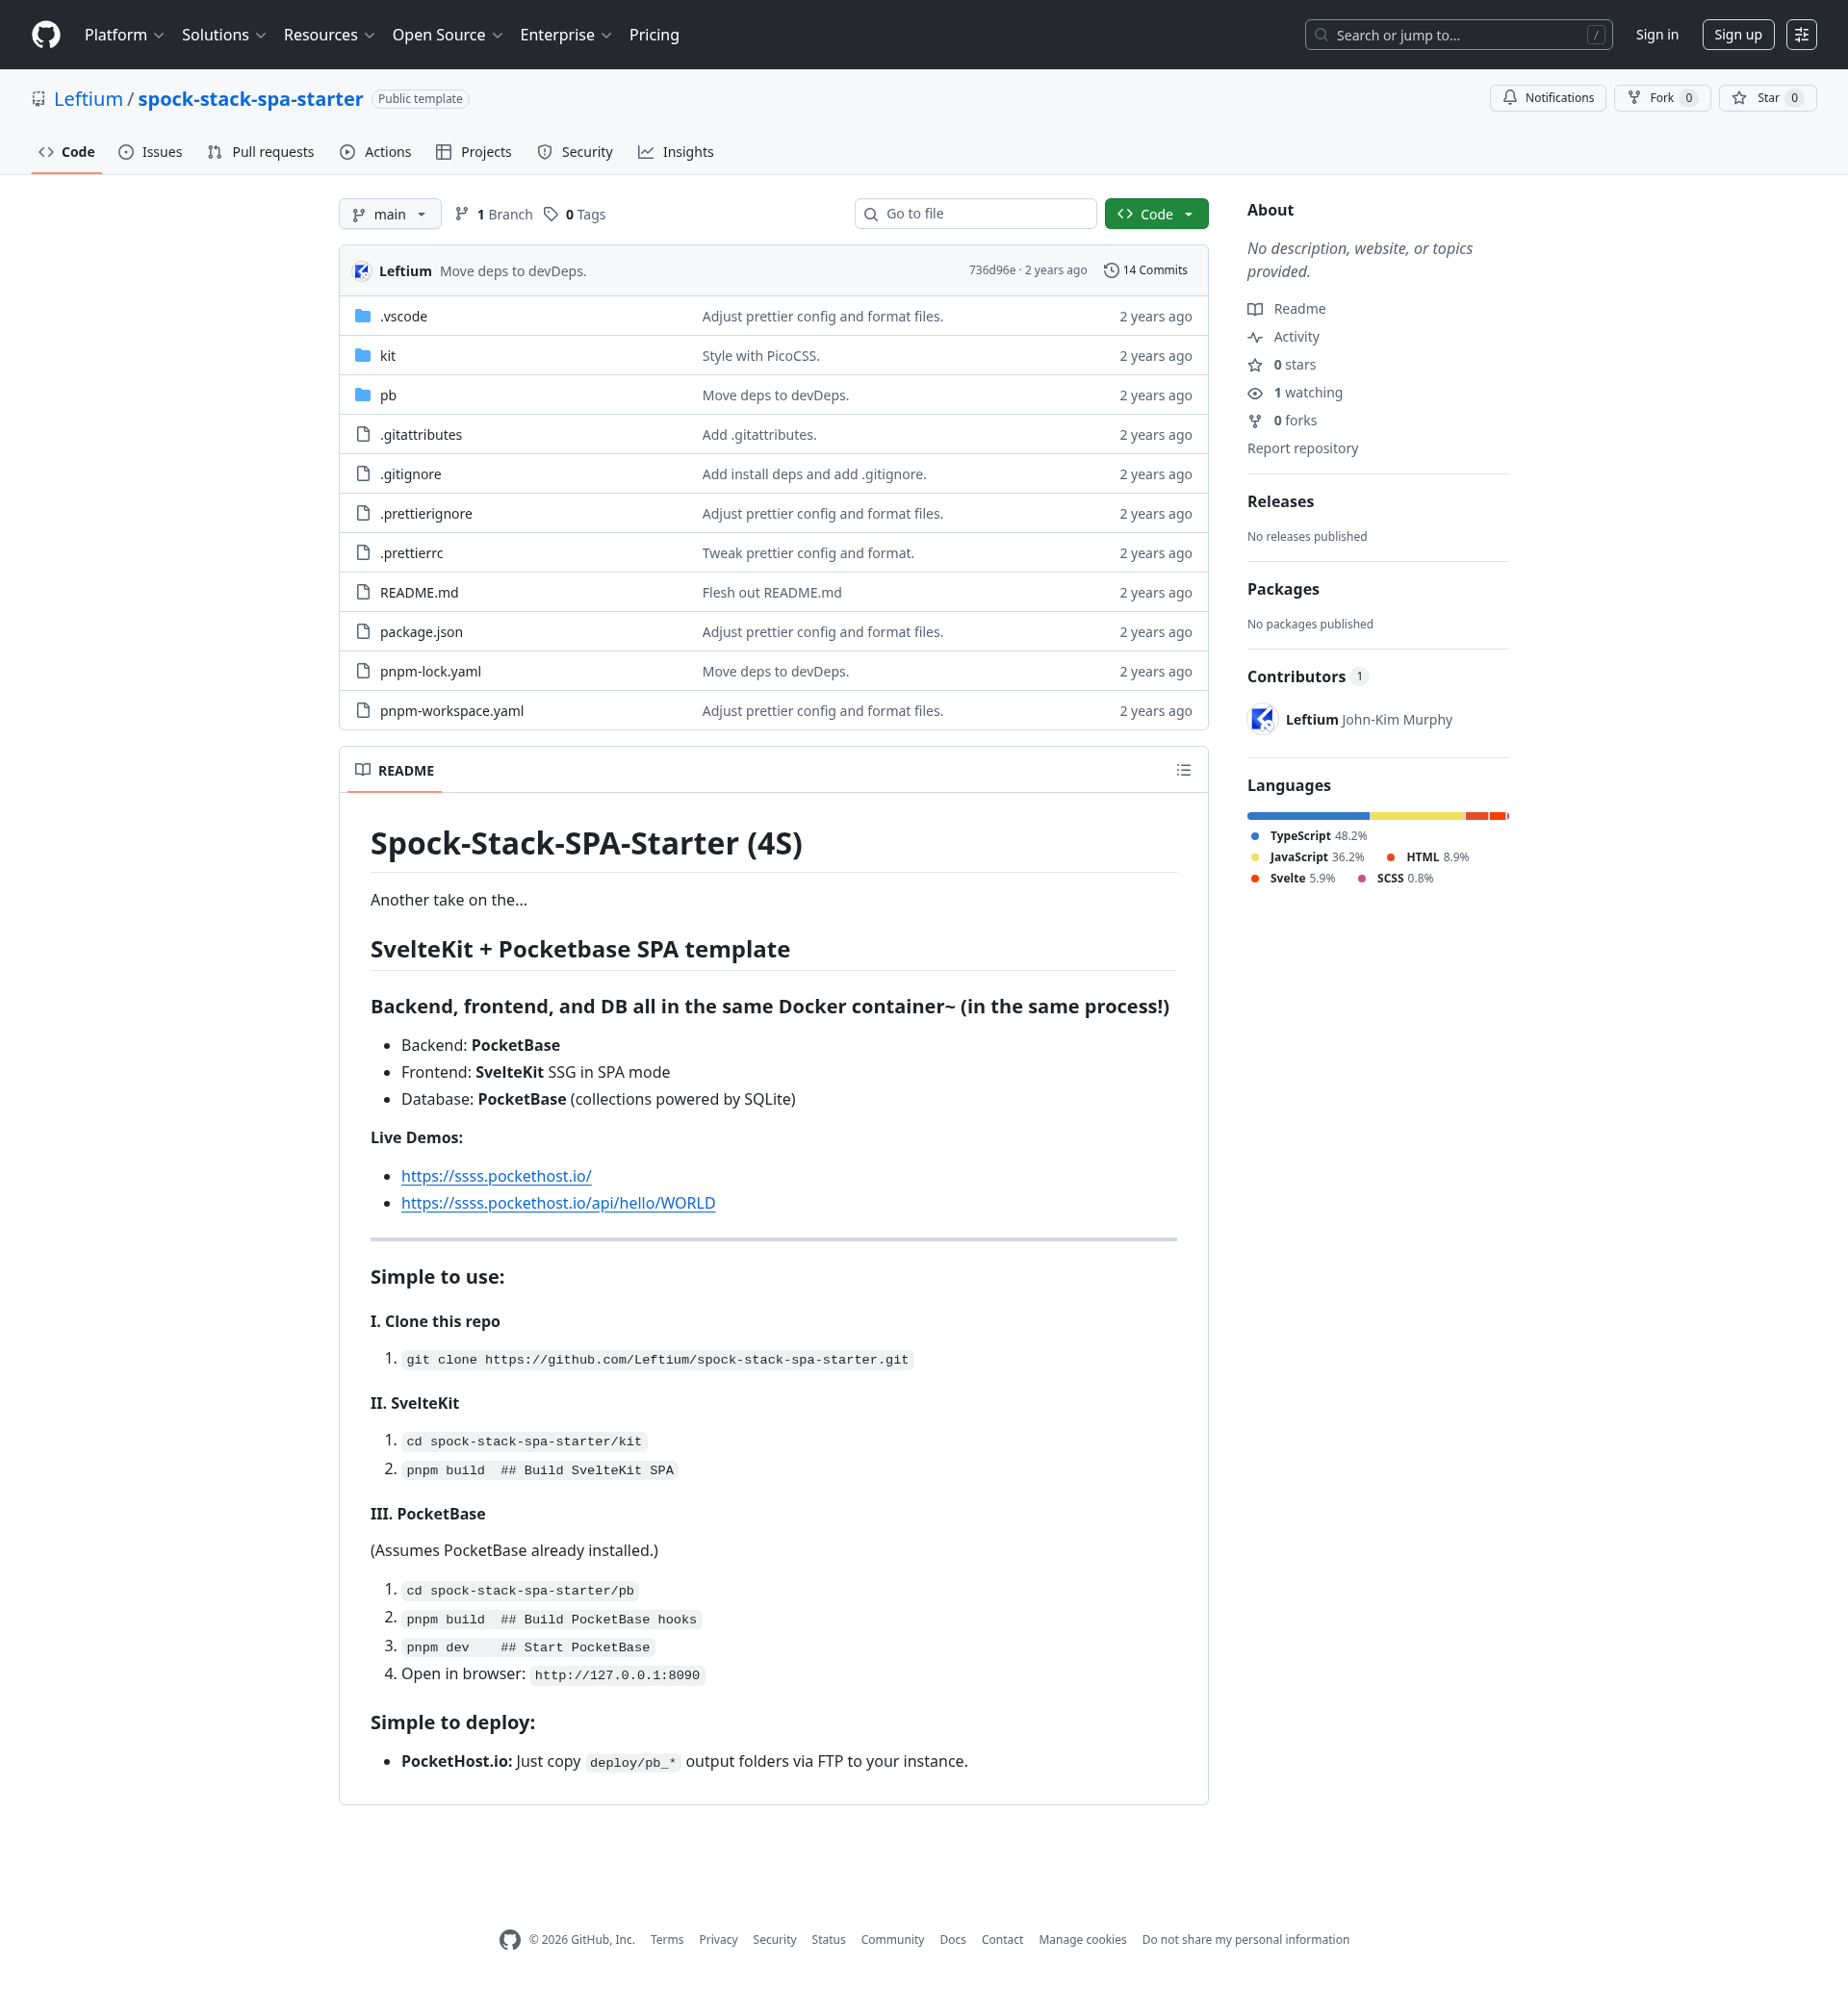Click the JavaScript segment of language bar
Screen dimensions: 1848x1991
1418,816
